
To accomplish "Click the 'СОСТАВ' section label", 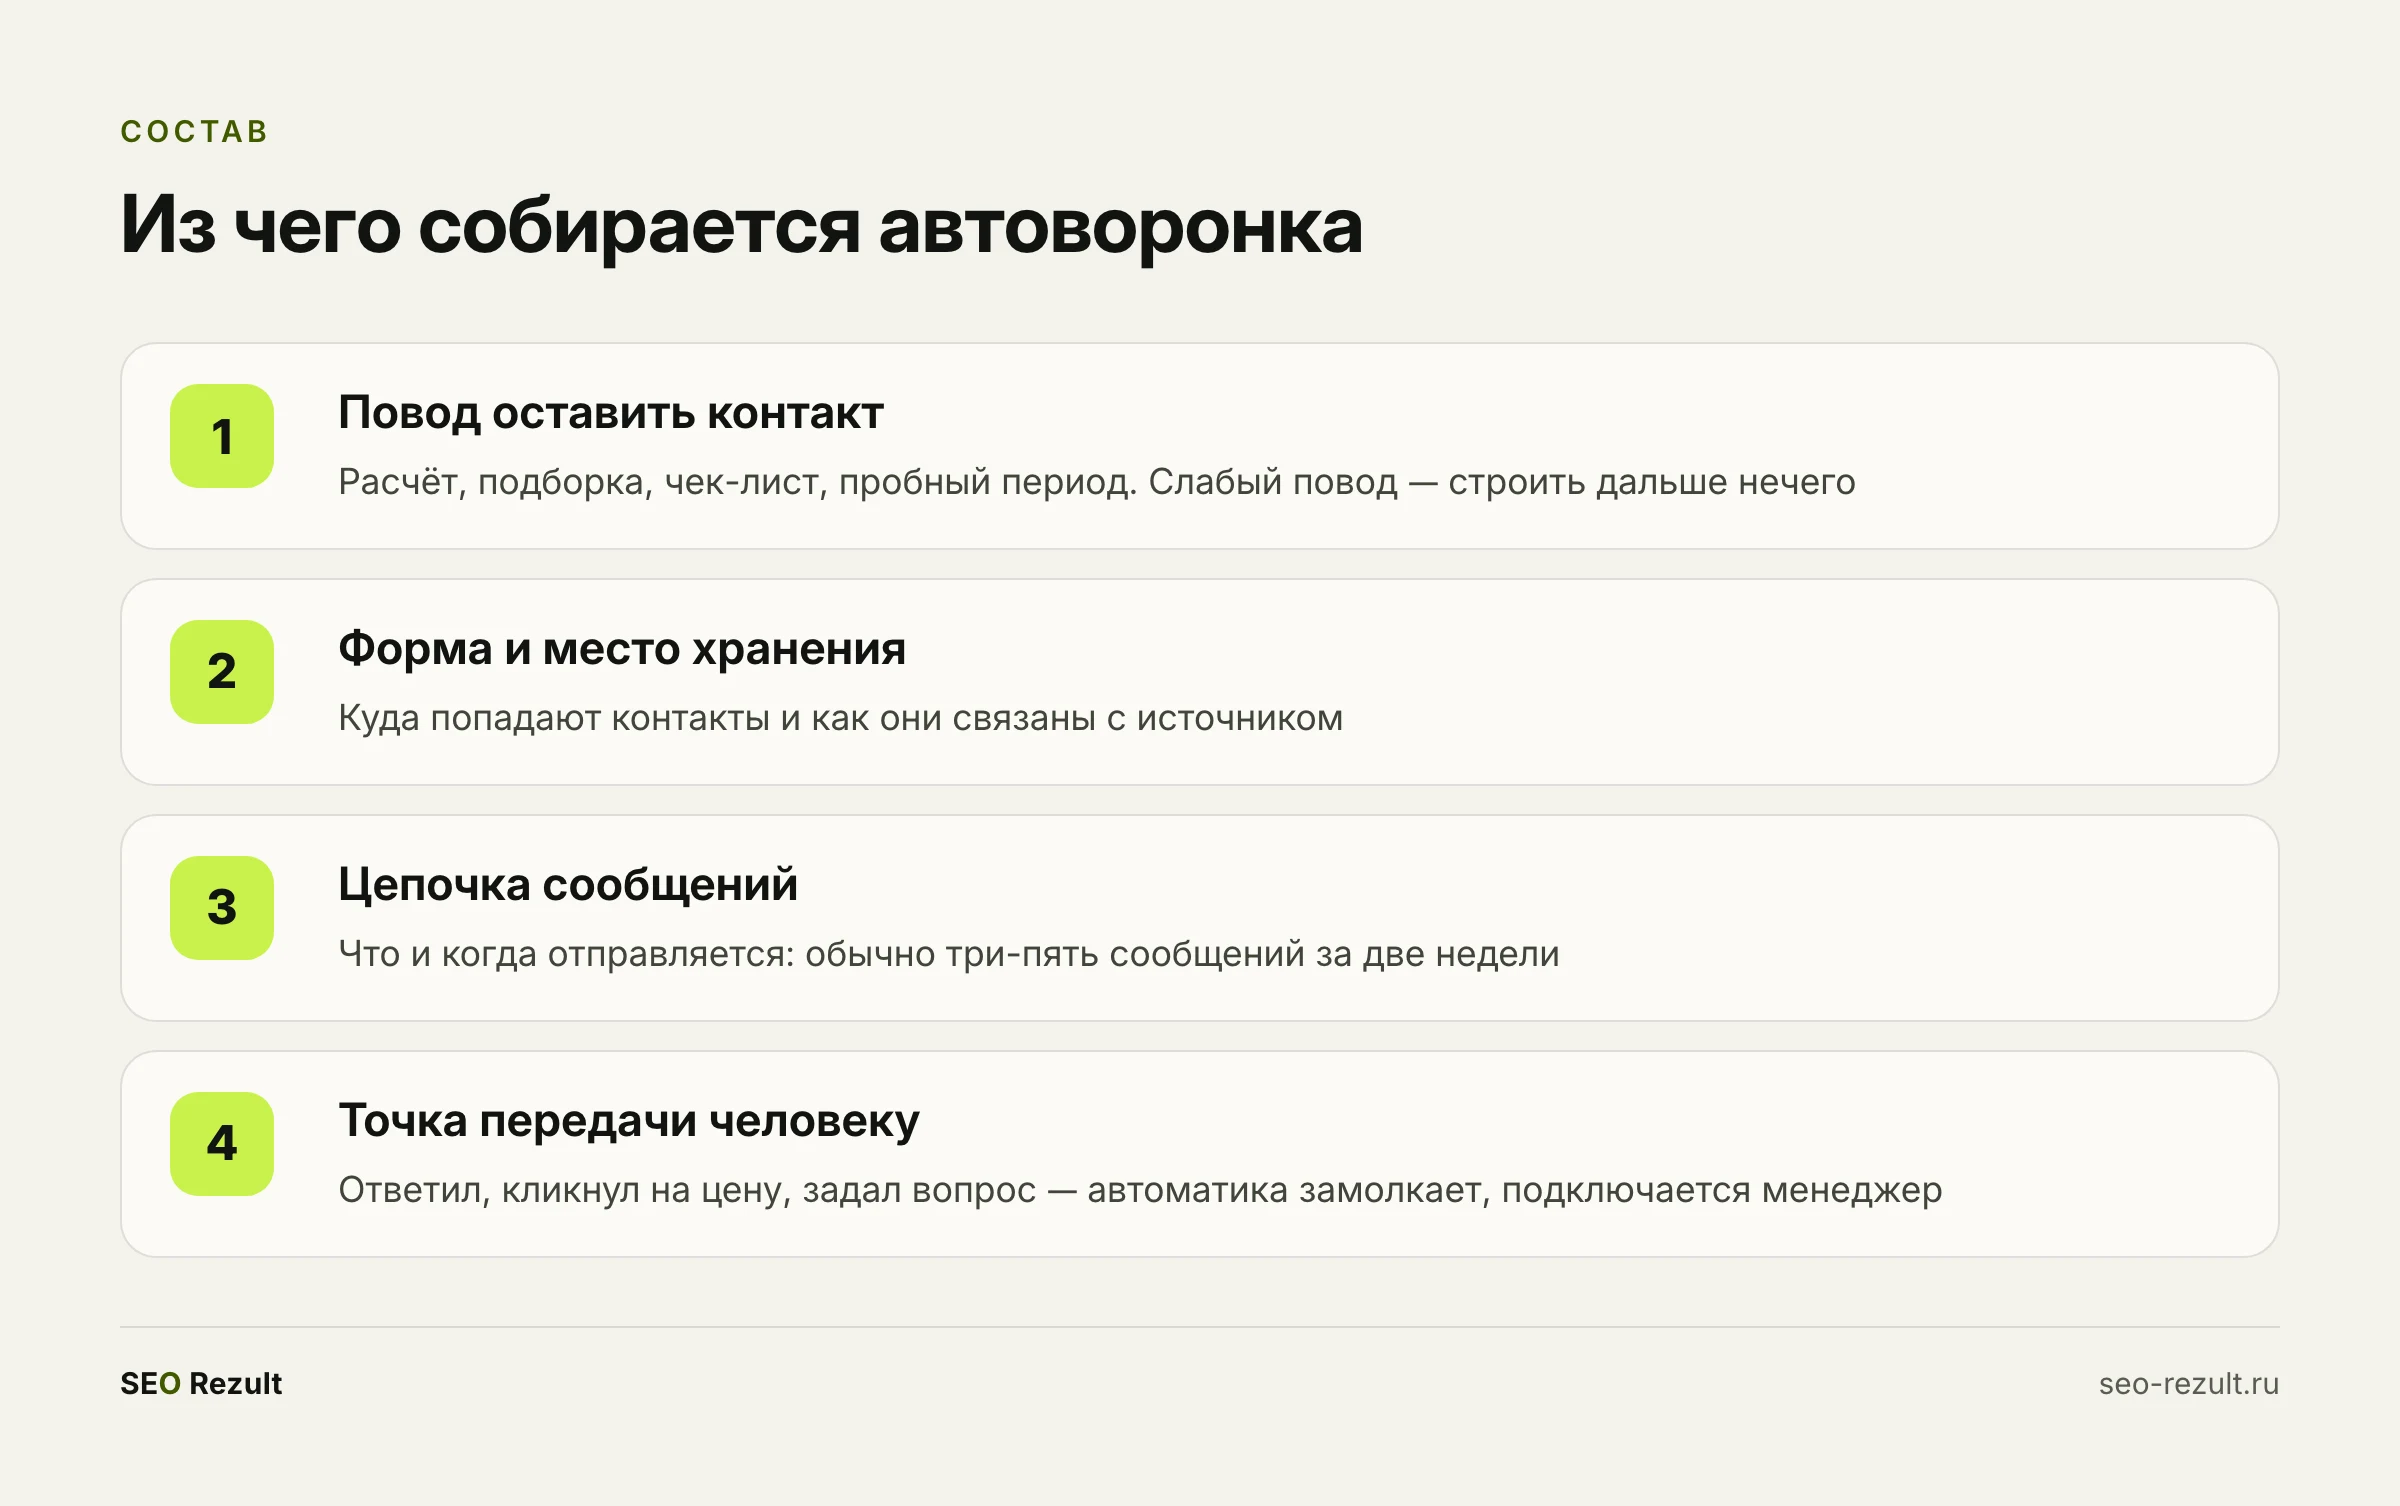I will (195, 132).
